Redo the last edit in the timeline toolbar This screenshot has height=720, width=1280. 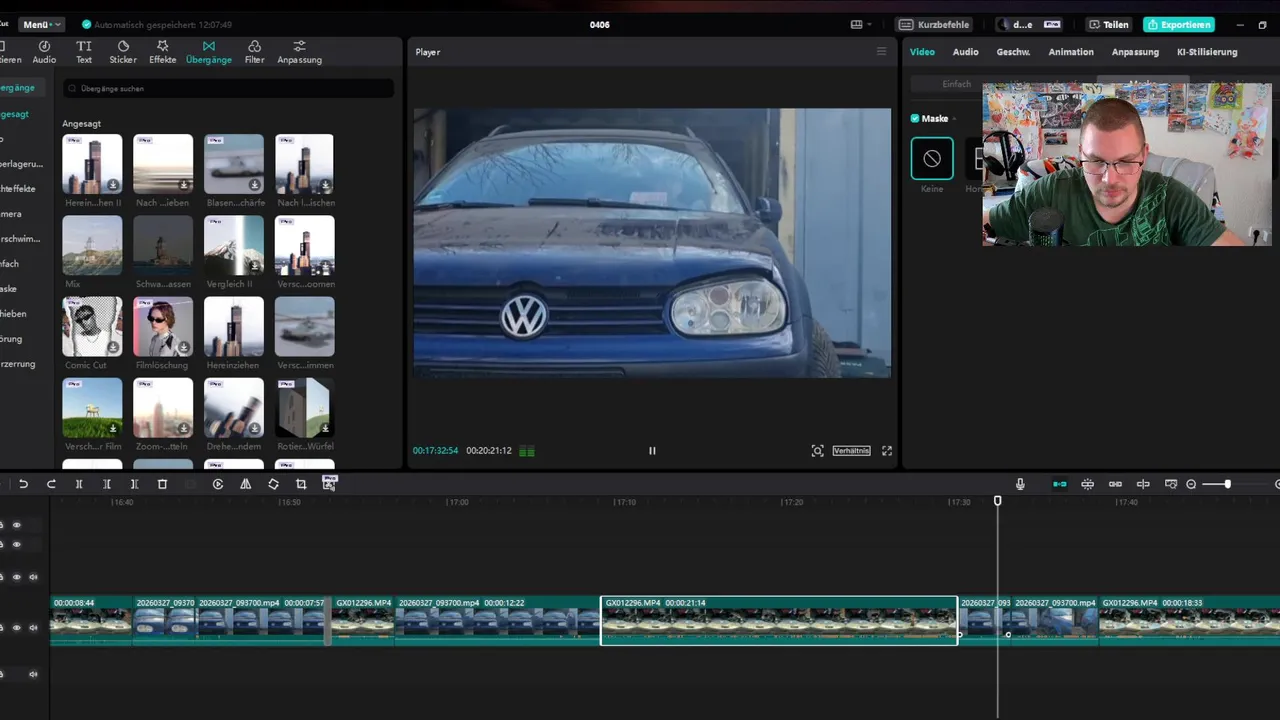(51, 484)
